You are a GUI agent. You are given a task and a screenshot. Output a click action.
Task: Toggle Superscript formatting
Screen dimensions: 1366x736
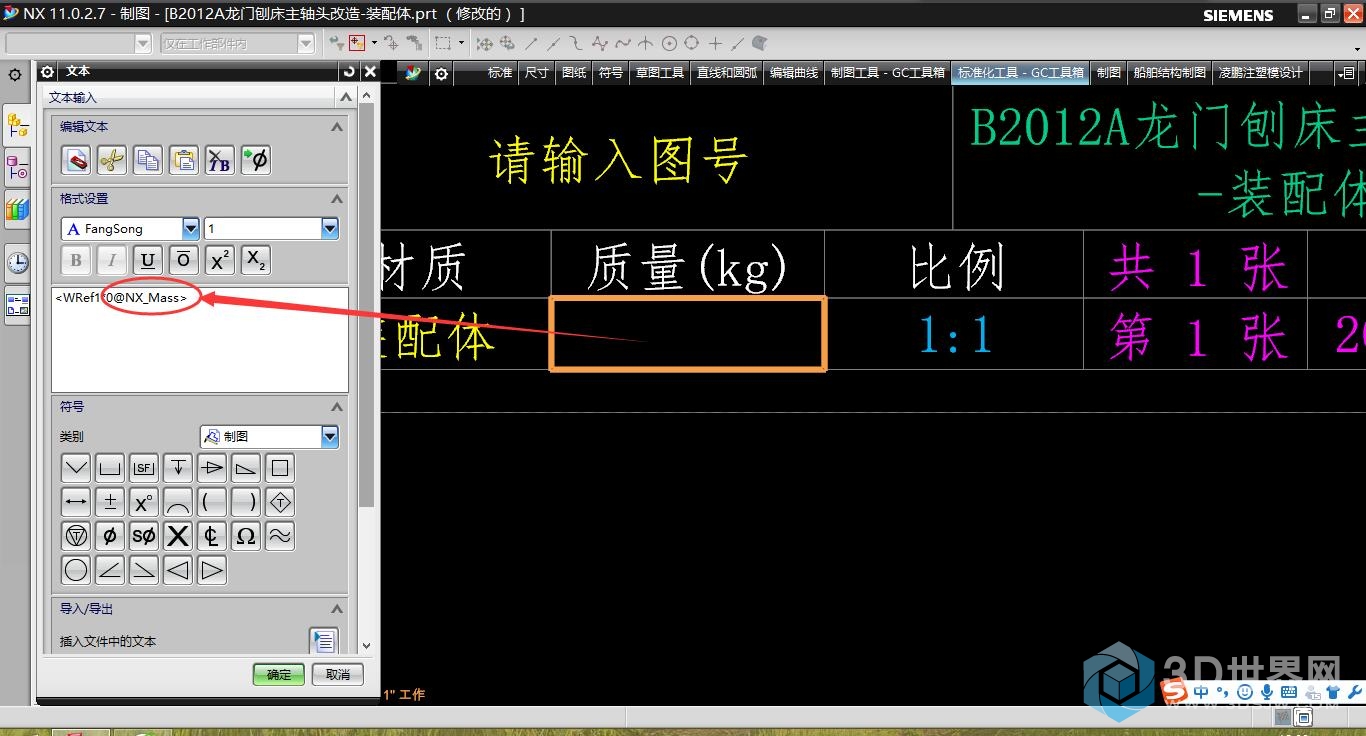pyautogui.click(x=220, y=261)
